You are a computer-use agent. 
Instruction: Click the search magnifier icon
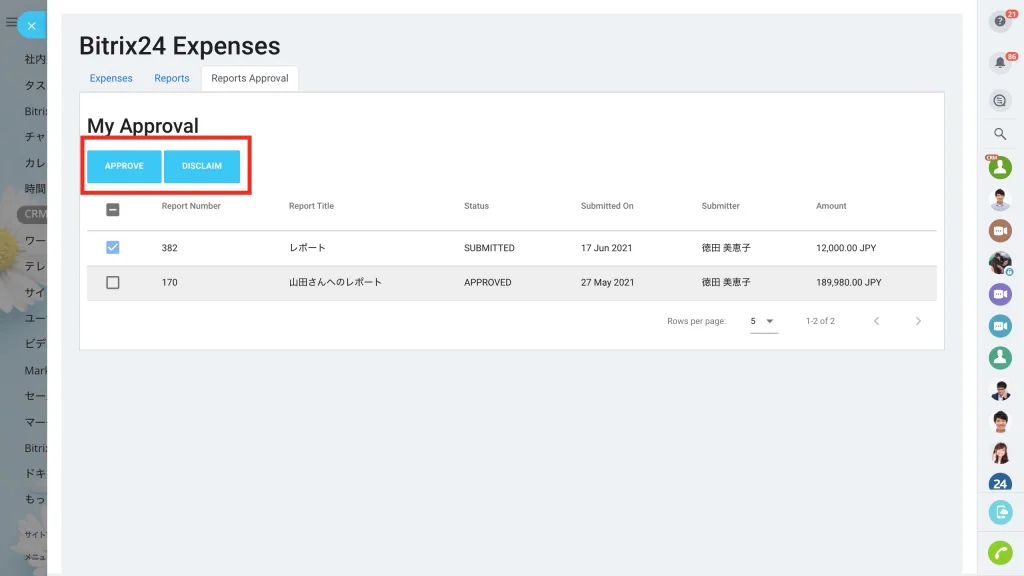(1000, 134)
